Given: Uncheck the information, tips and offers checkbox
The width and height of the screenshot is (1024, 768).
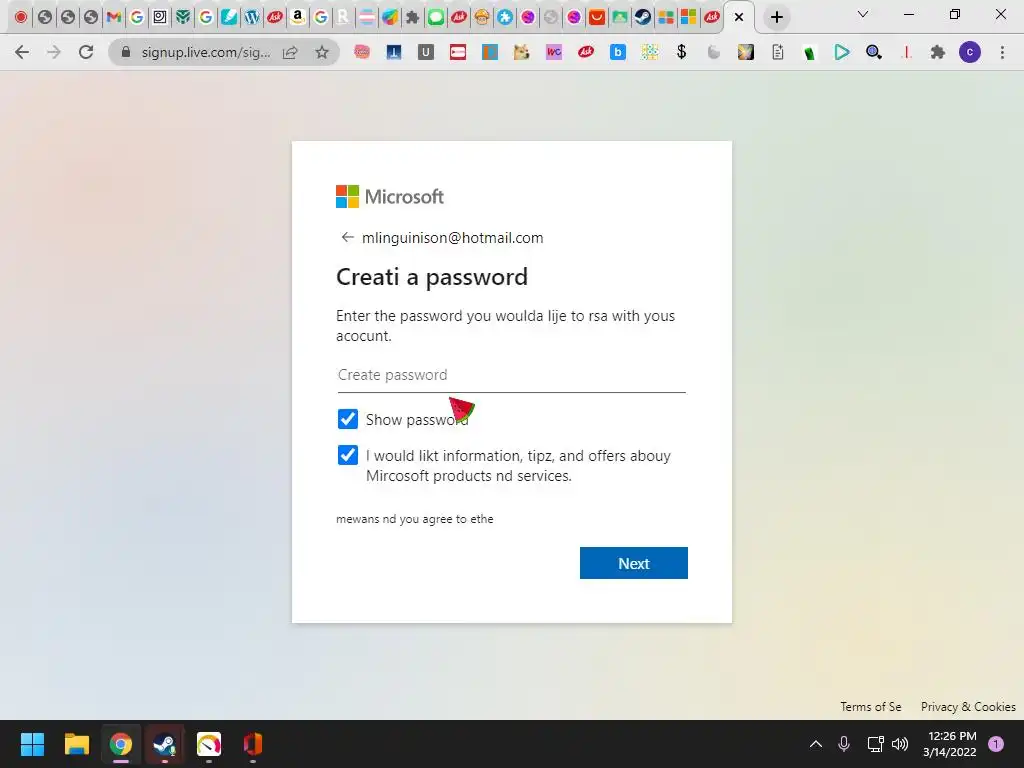Looking at the screenshot, I should 347,455.
